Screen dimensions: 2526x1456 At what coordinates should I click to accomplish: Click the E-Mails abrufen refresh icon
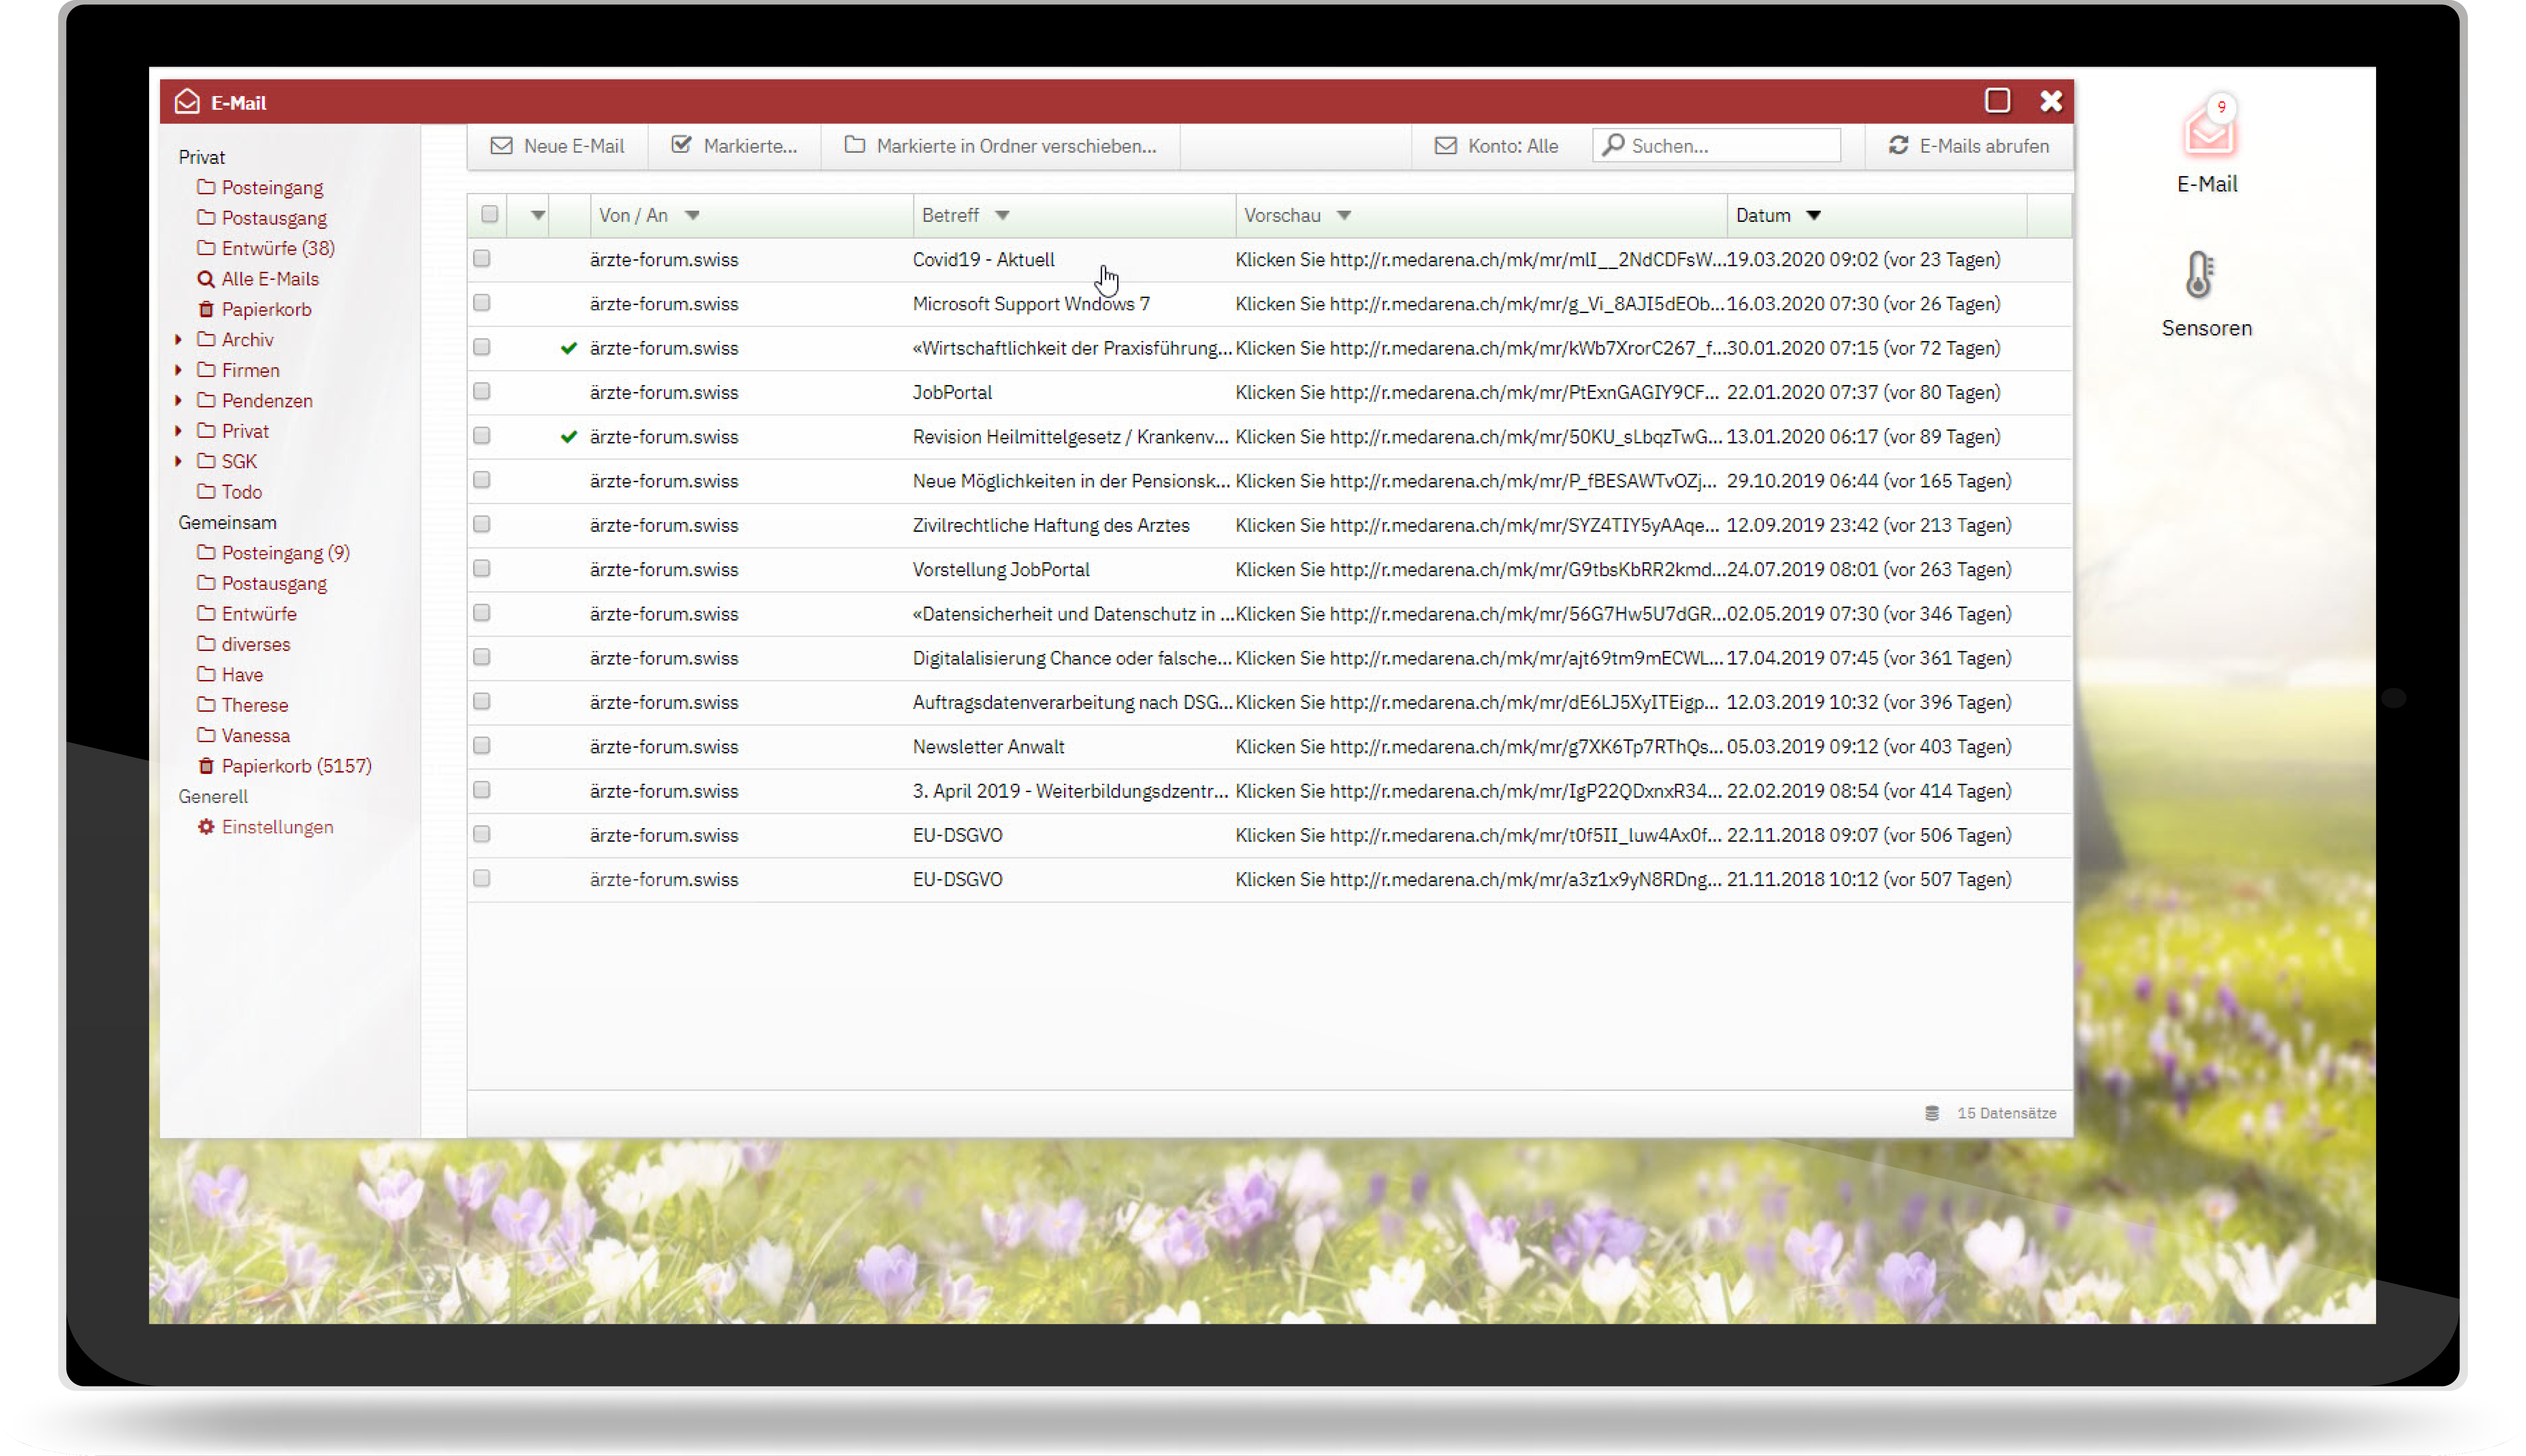click(x=1898, y=146)
